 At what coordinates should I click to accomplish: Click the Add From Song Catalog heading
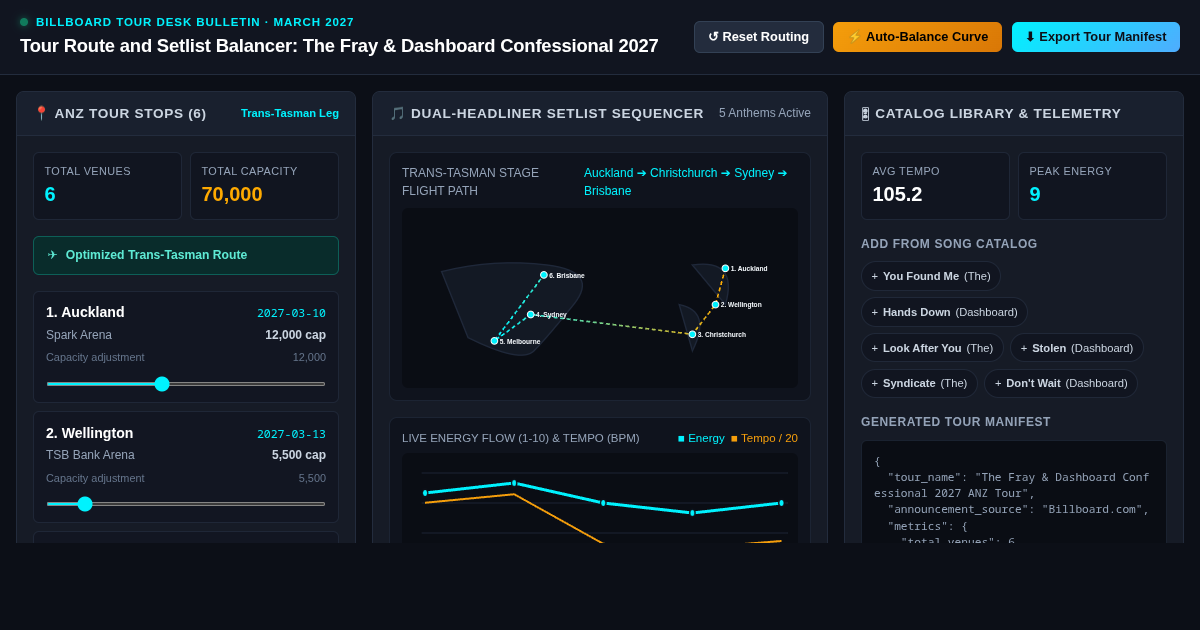(949, 244)
